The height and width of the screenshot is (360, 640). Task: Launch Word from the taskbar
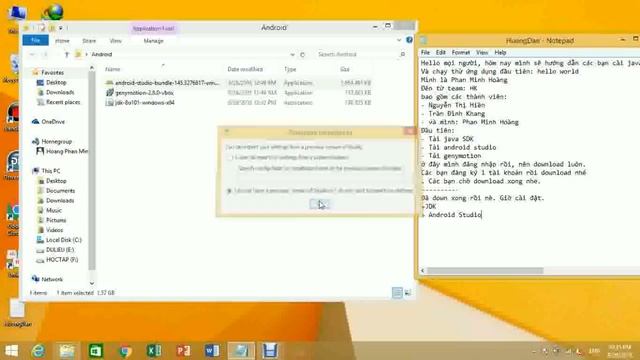point(212,351)
